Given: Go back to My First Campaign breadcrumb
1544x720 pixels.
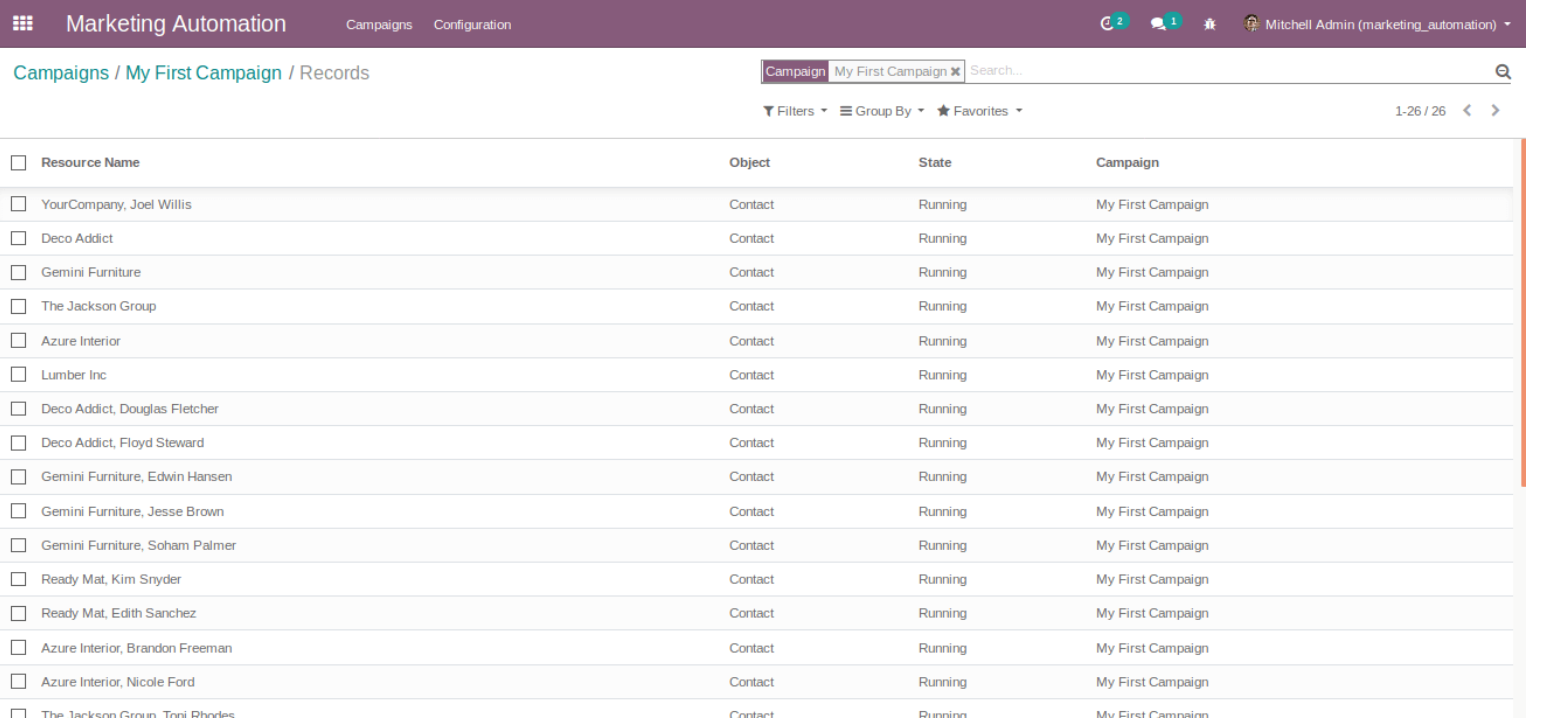Looking at the screenshot, I should 203,73.
